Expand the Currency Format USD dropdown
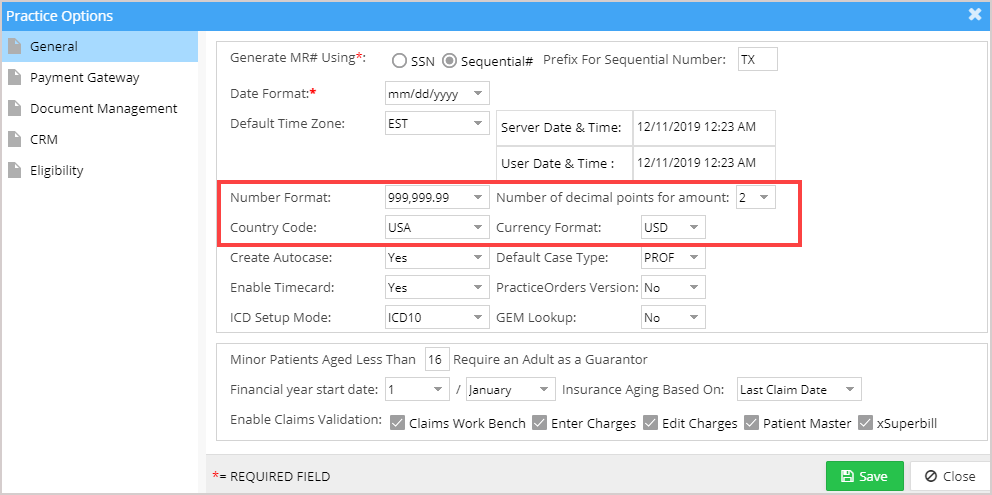992x495 pixels. [673, 227]
